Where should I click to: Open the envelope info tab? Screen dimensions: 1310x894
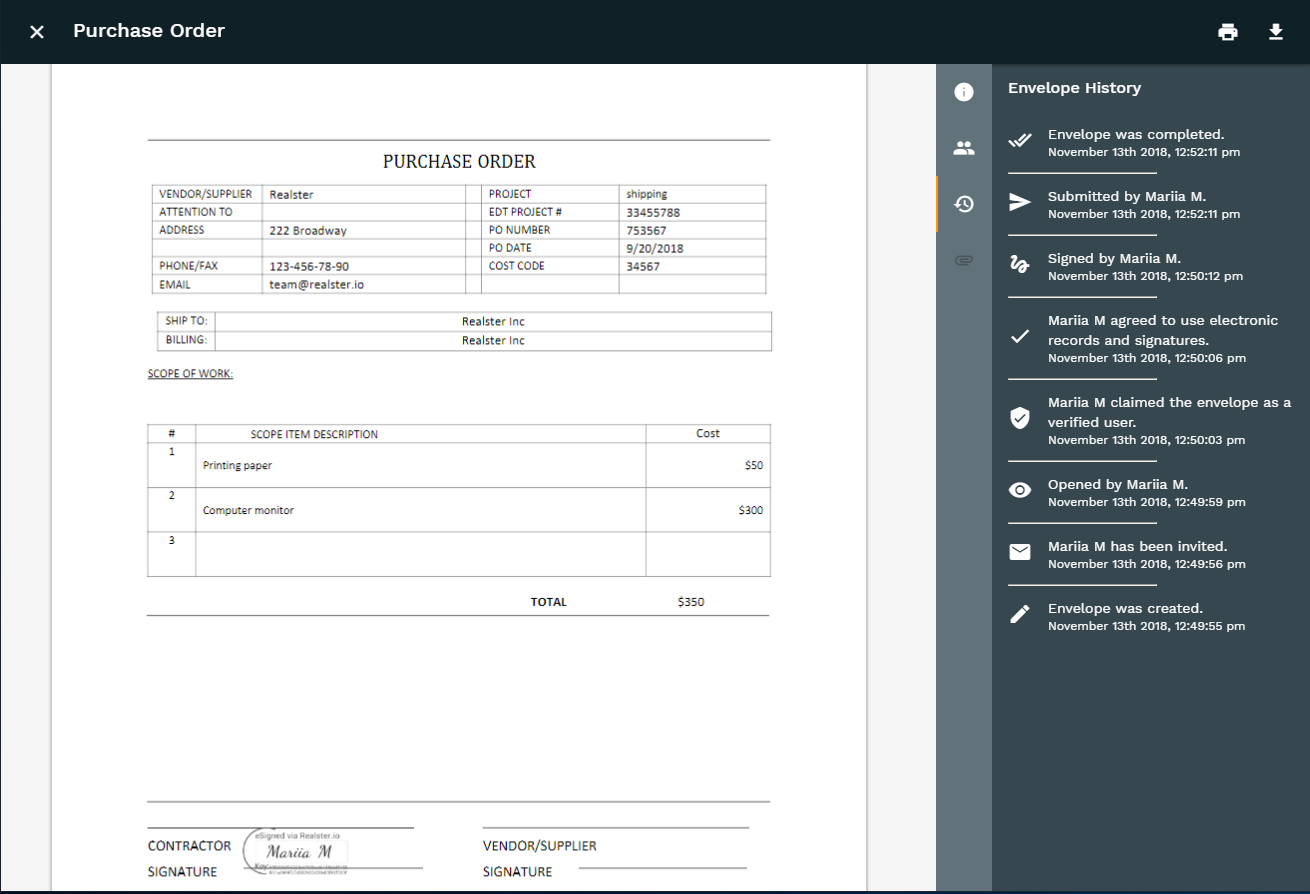click(x=964, y=93)
